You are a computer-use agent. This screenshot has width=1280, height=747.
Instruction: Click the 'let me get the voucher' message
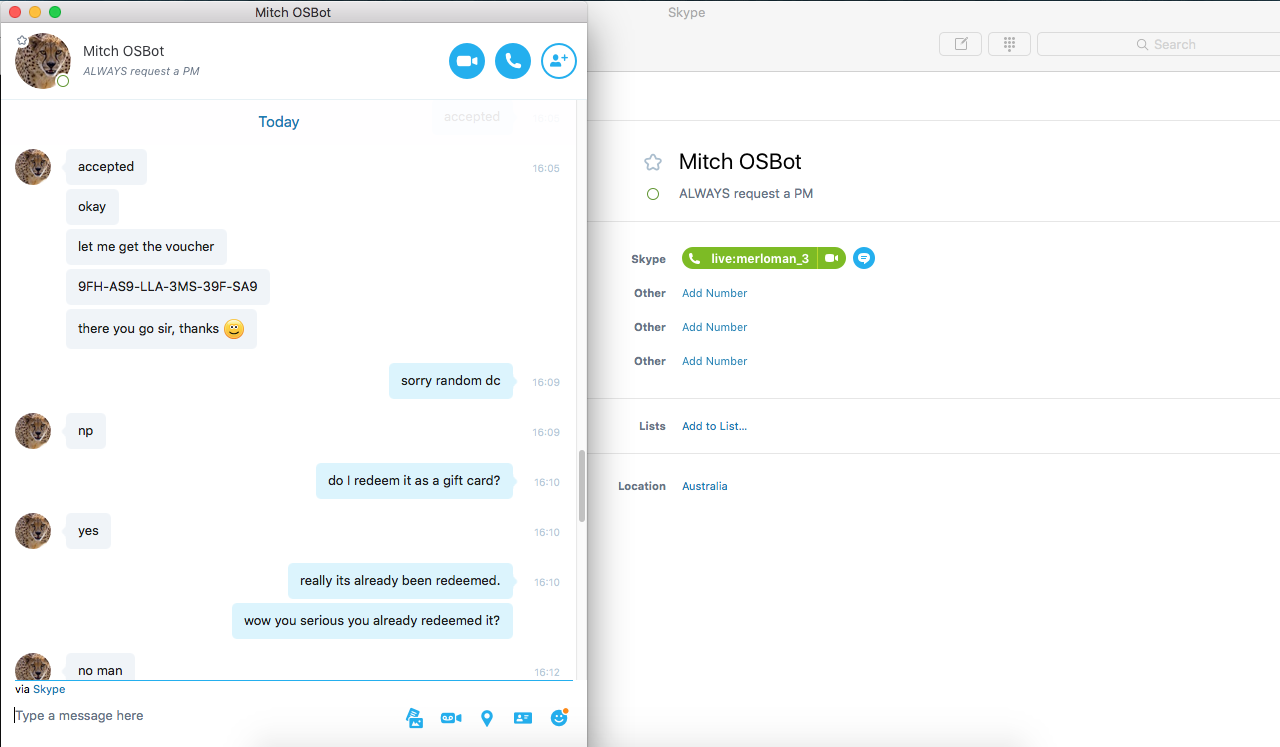(146, 247)
